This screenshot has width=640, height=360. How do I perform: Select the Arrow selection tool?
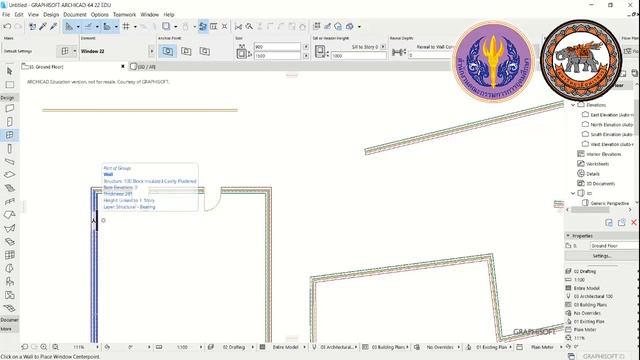[9, 71]
